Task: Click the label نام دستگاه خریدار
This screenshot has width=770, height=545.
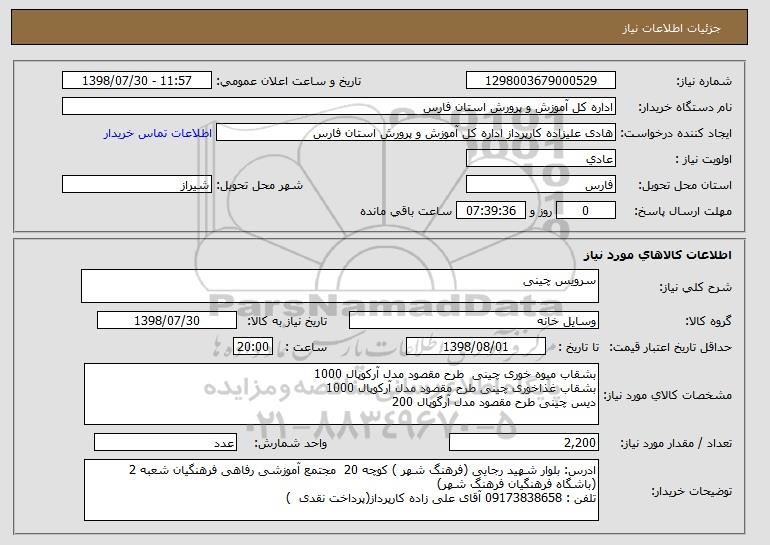Action: point(685,107)
